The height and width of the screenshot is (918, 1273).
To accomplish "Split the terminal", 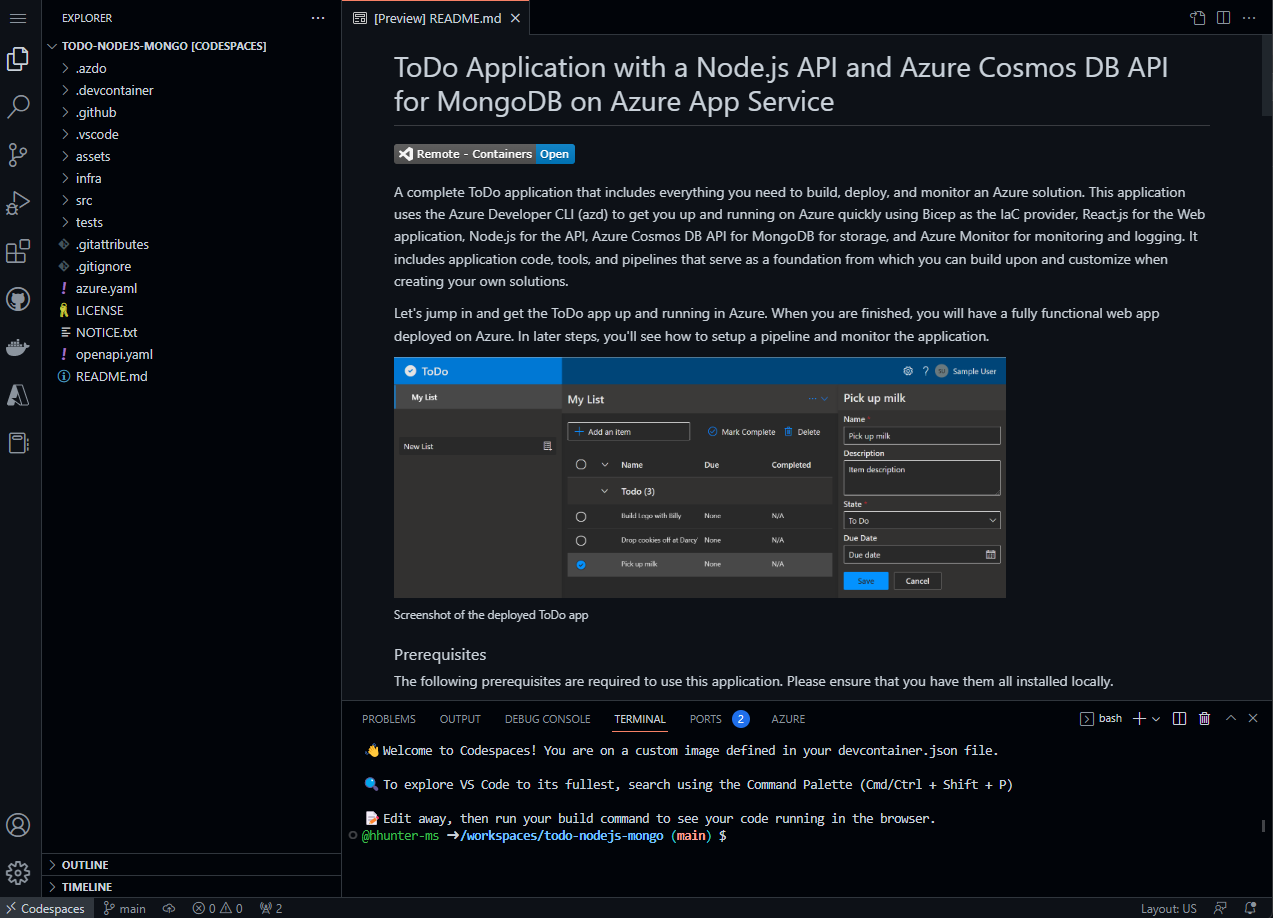I will coord(1179,718).
